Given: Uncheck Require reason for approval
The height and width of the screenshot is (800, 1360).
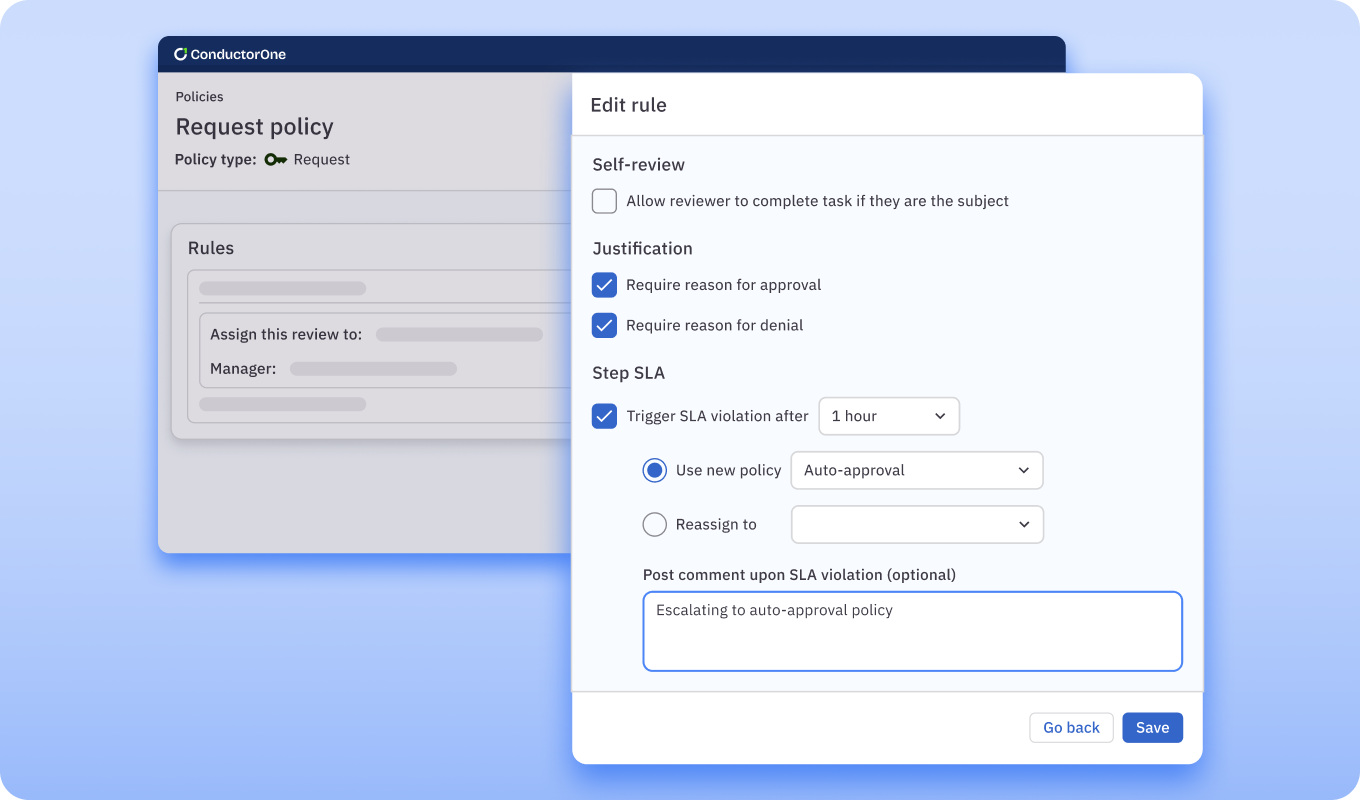Looking at the screenshot, I should coord(604,285).
